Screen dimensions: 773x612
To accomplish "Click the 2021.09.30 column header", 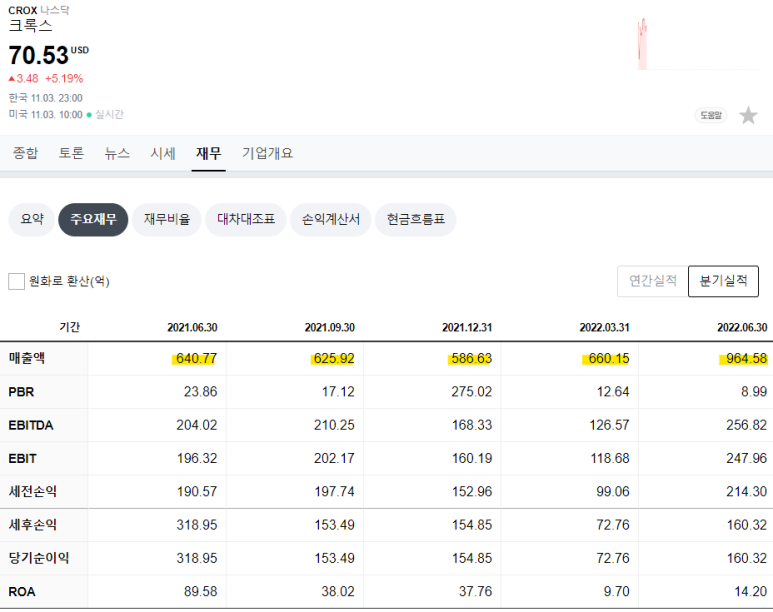I will pyautogui.click(x=329, y=327).
